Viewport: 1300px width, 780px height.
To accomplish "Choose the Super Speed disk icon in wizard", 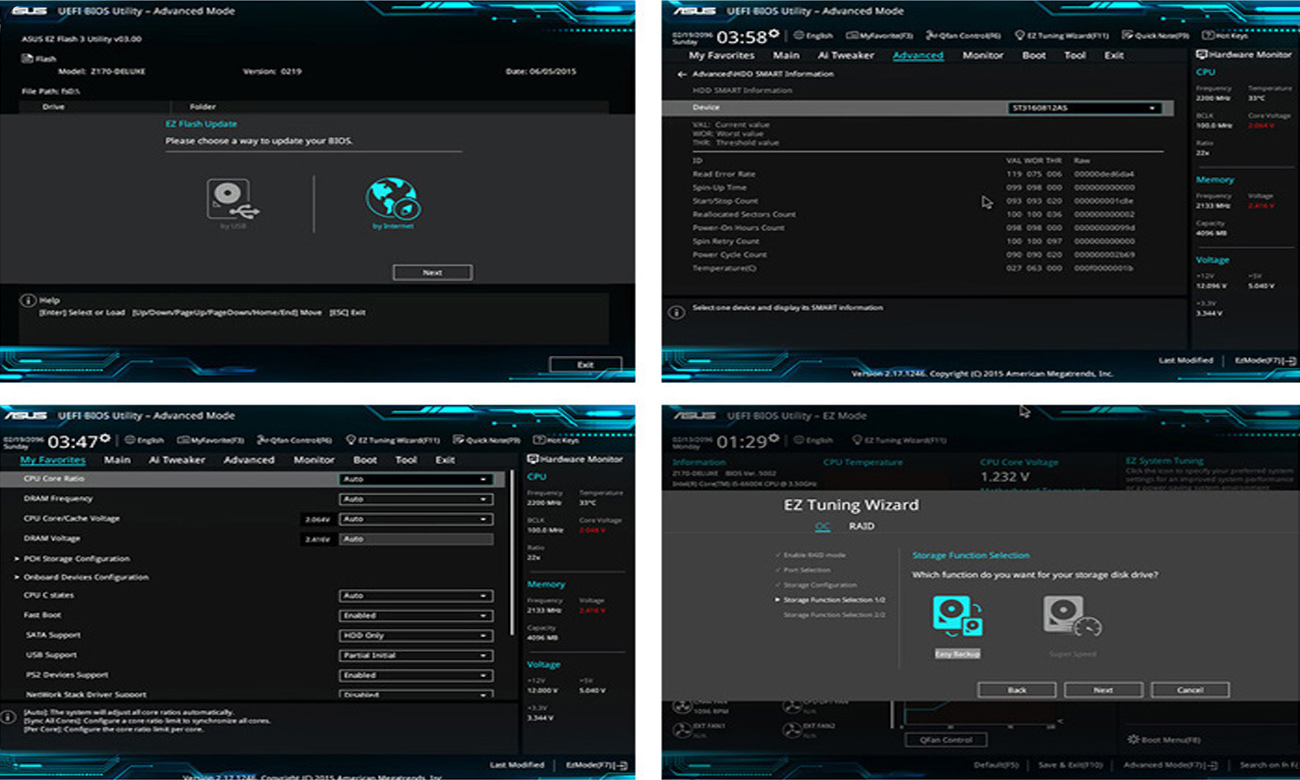I will [x=1072, y=616].
